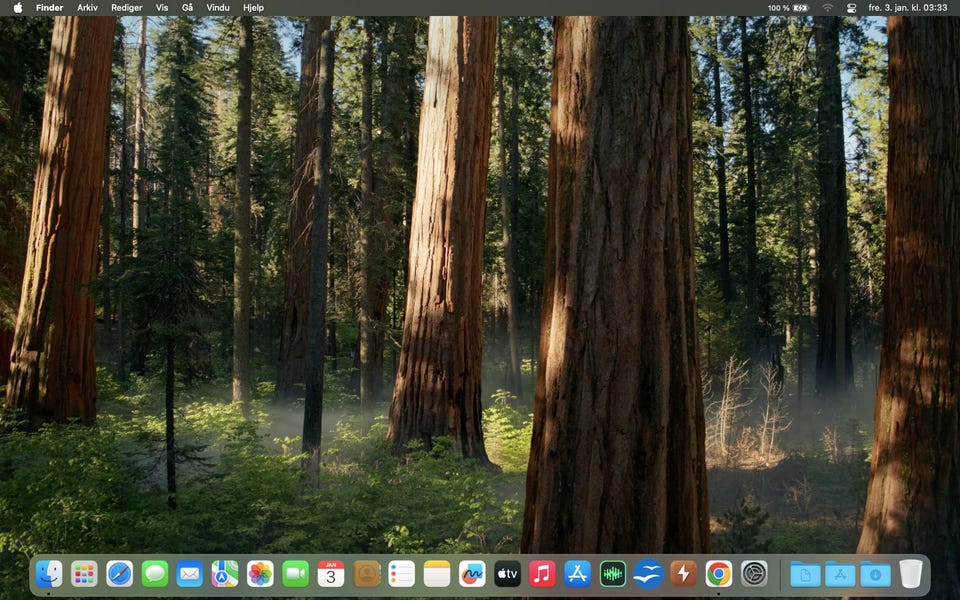Click the date and time clock
The image size is (960, 600).
pyautogui.click(x=907, y=7)
